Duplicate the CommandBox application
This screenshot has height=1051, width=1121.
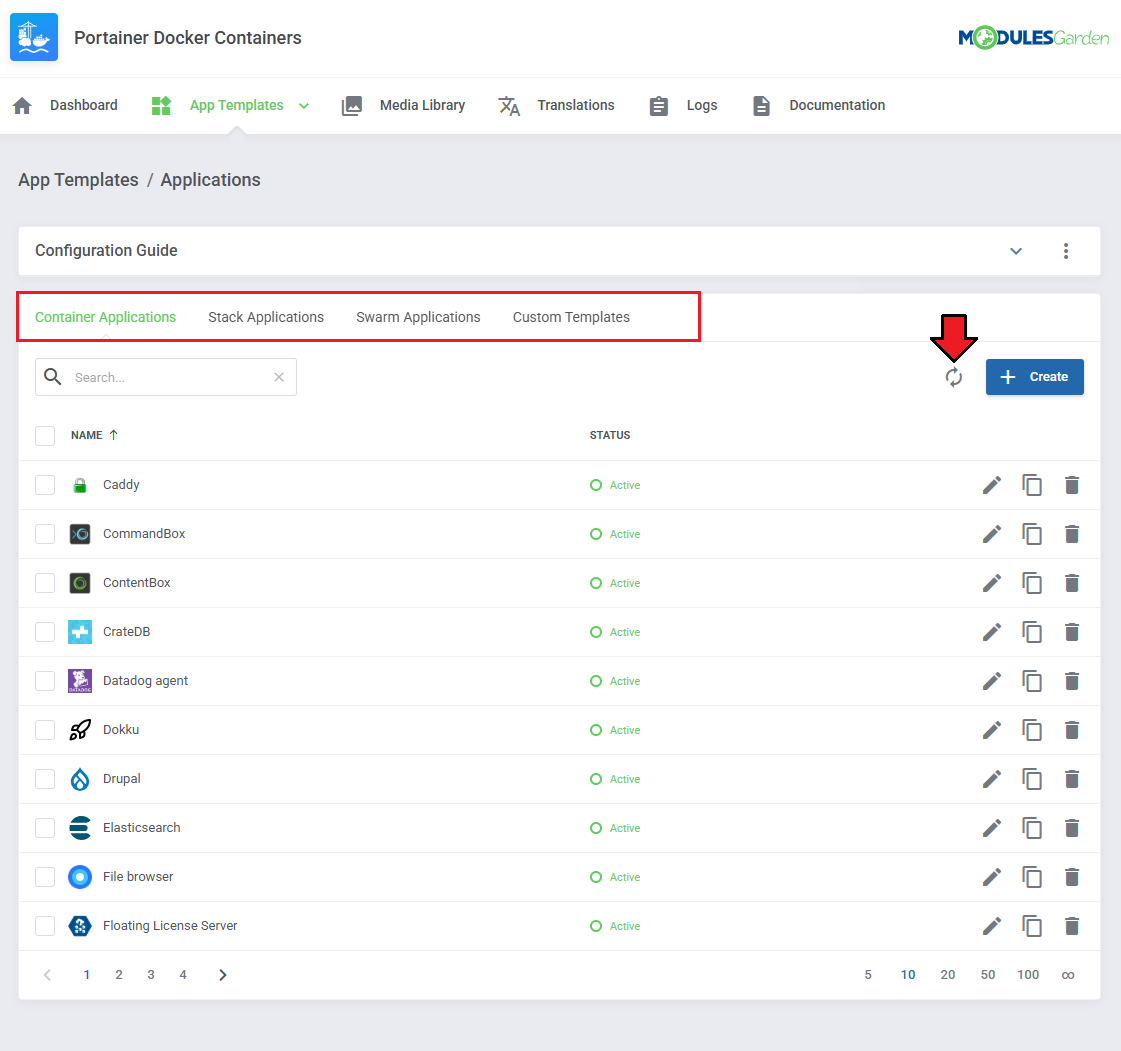(x=1032, y=534)
